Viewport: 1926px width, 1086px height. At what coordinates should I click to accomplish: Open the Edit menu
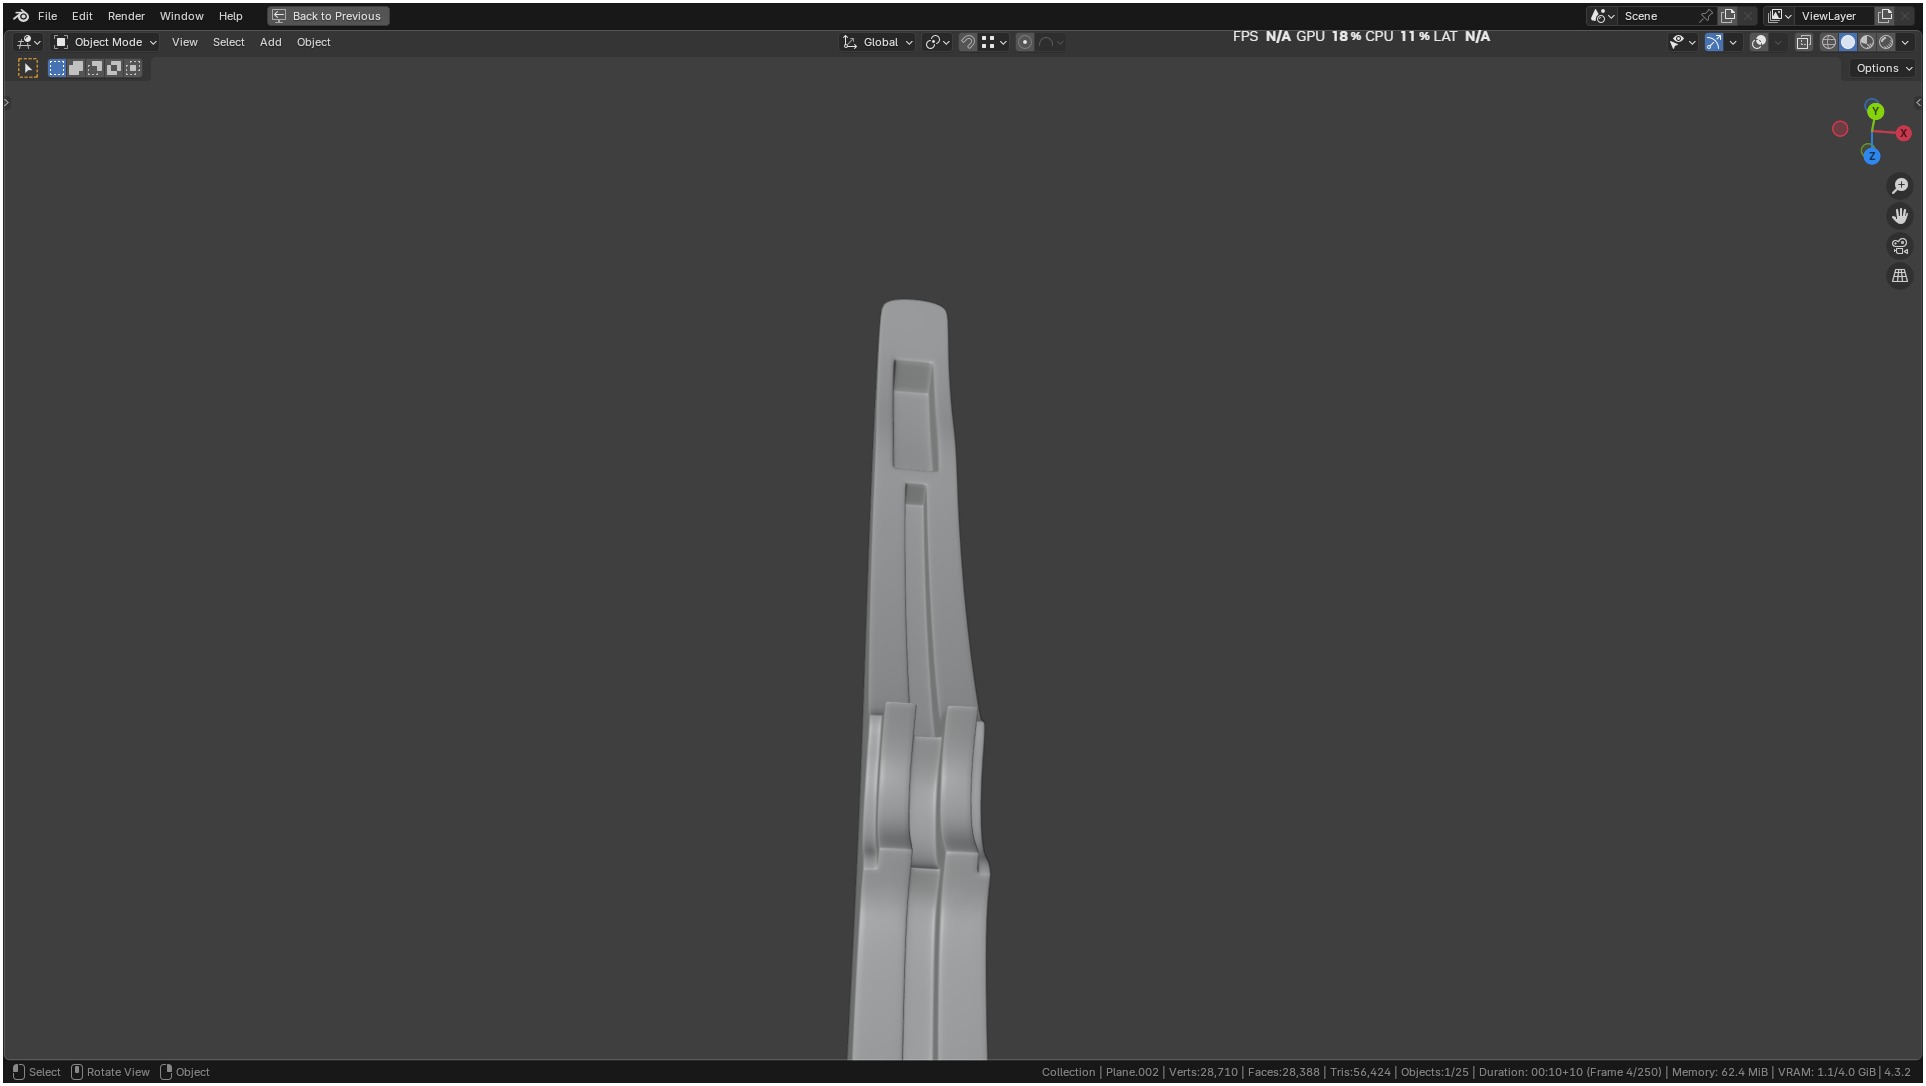click(x=82, y=16)
